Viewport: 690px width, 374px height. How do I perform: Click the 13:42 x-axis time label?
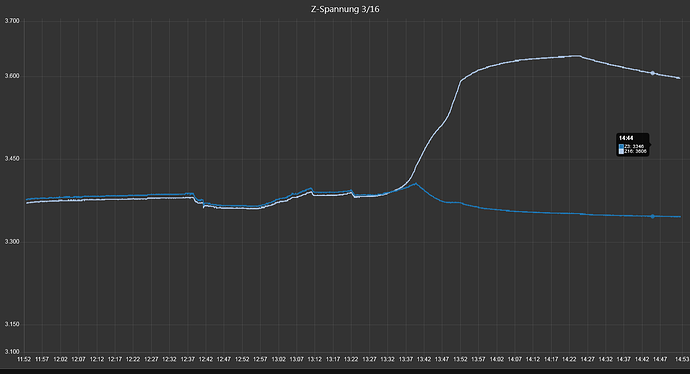(x=424, y=359)
